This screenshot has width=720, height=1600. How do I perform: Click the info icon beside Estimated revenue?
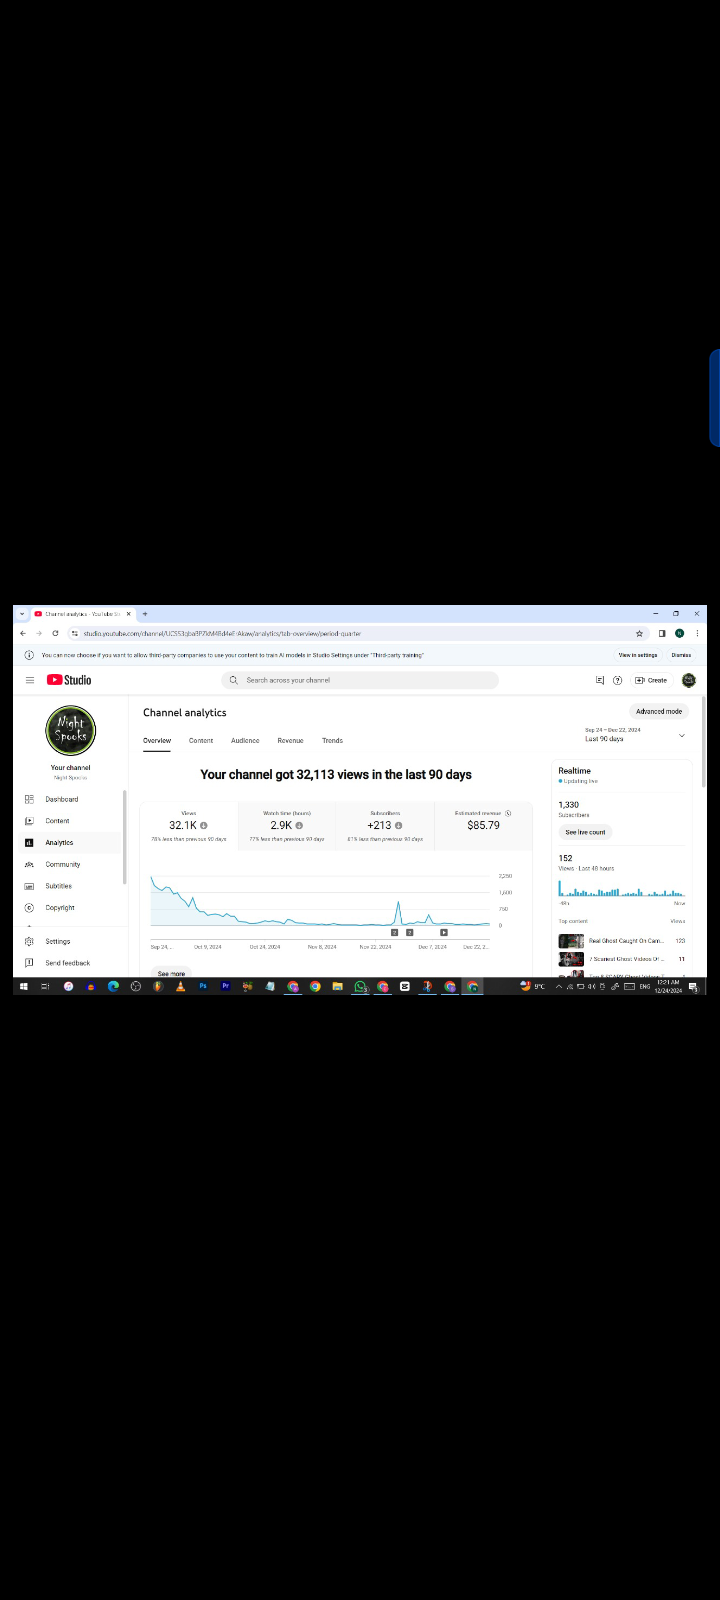click(x=508, y=813)
